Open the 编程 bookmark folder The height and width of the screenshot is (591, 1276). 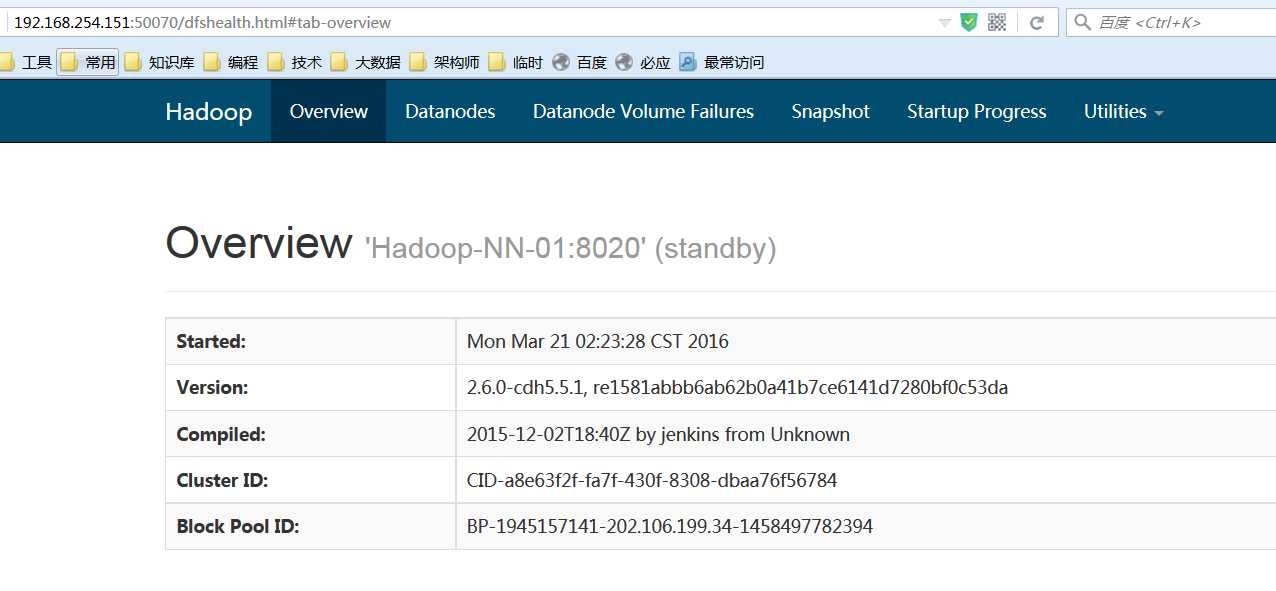(231, 62)
